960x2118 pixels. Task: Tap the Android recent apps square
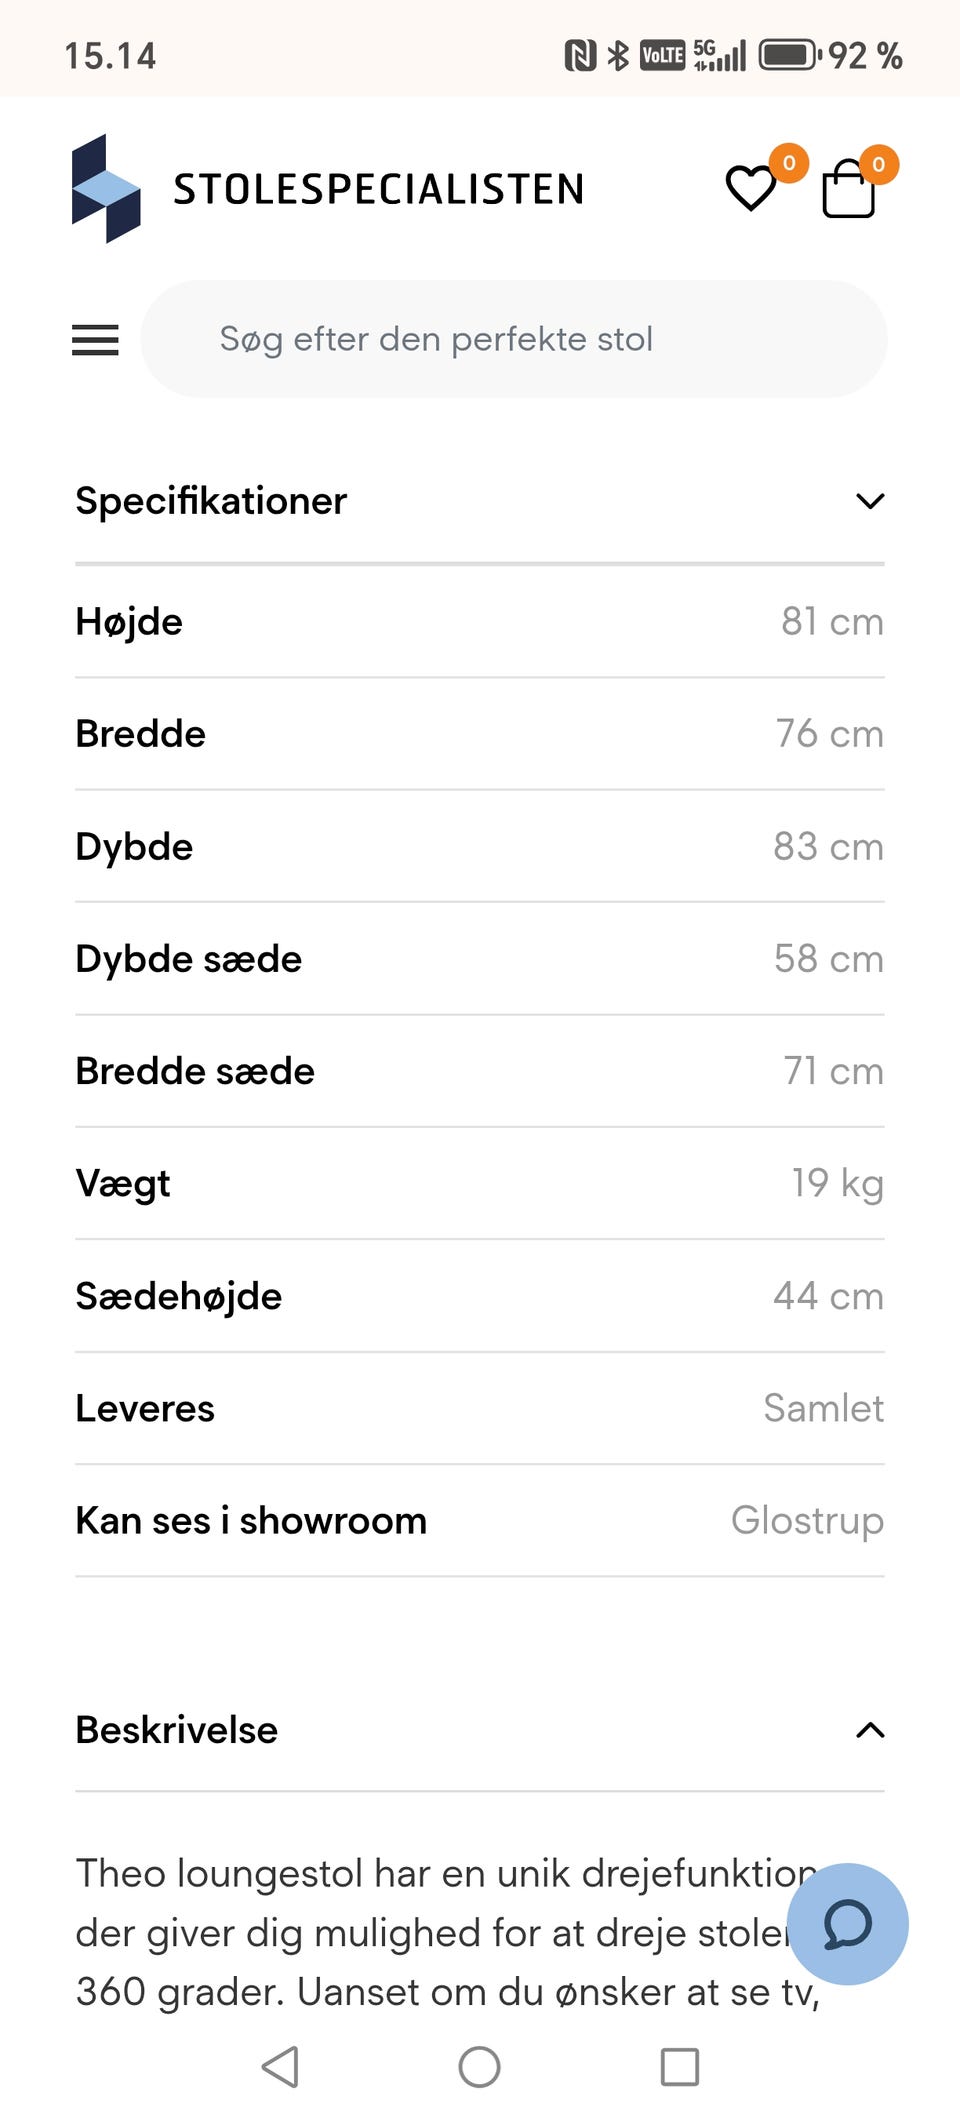679,2066
